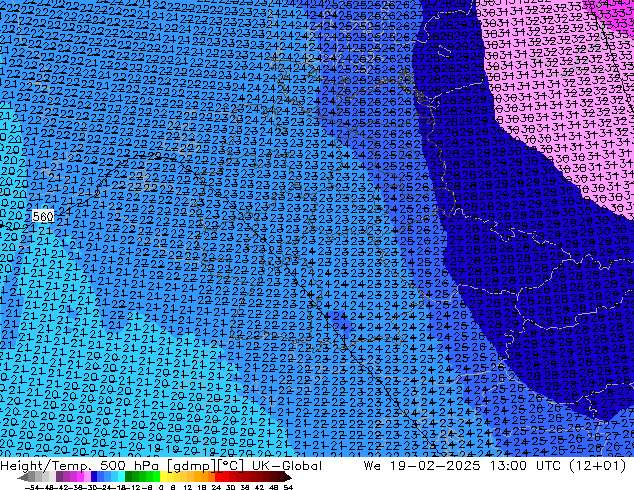Click the grey arrow at the legend's left end

(23, 477)
